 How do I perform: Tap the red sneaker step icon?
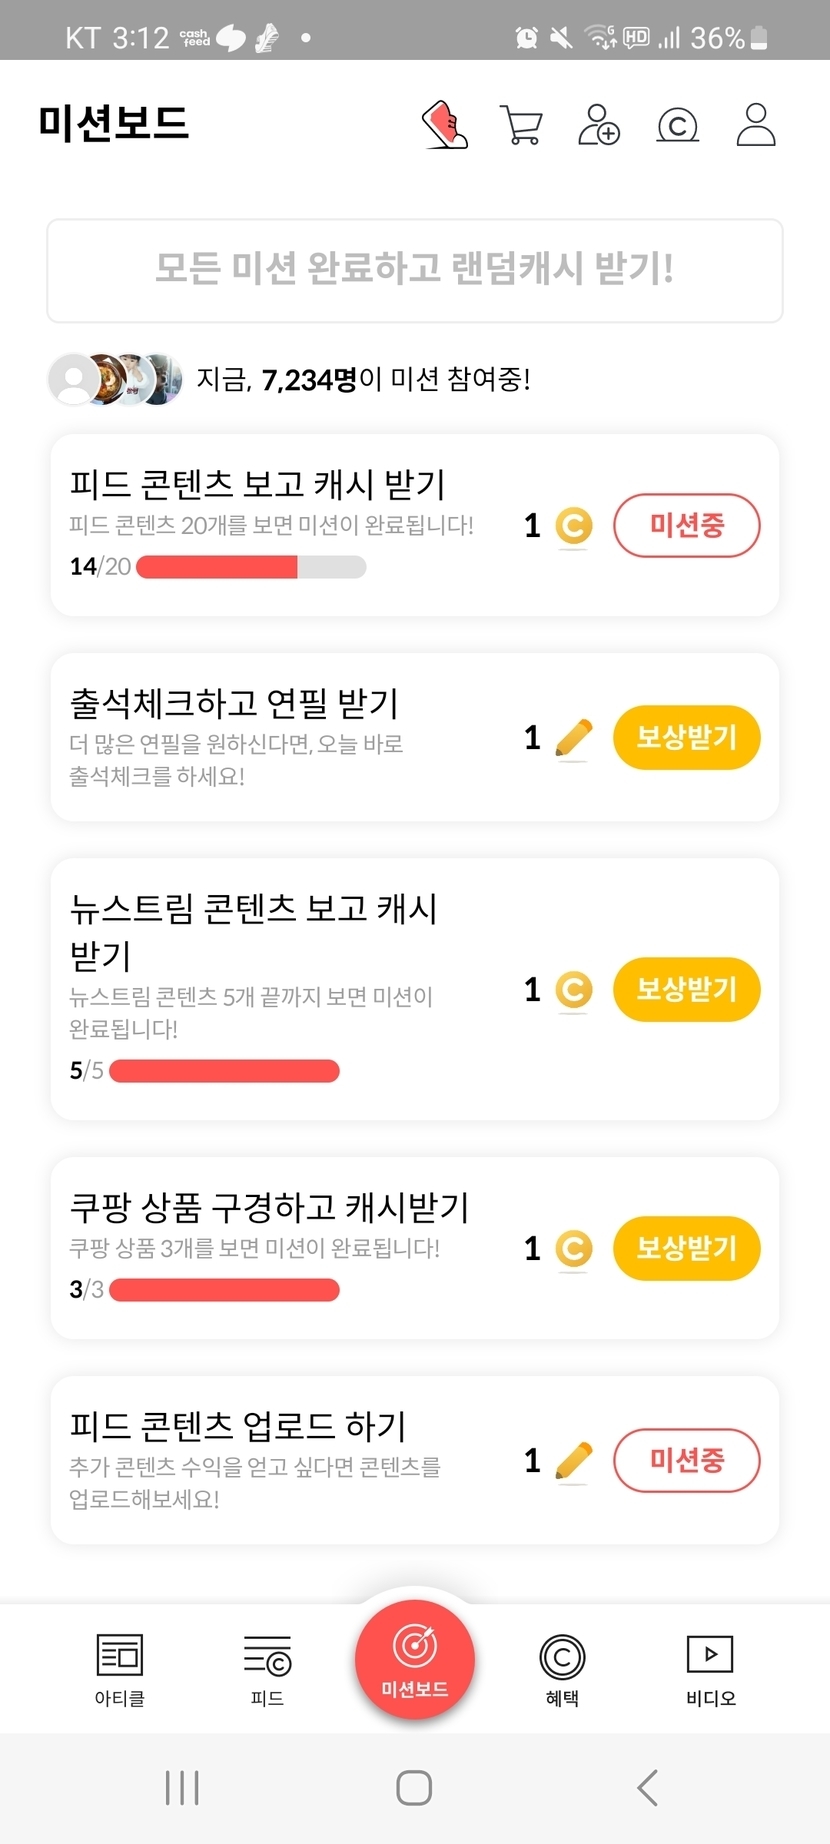coord(445,125)
